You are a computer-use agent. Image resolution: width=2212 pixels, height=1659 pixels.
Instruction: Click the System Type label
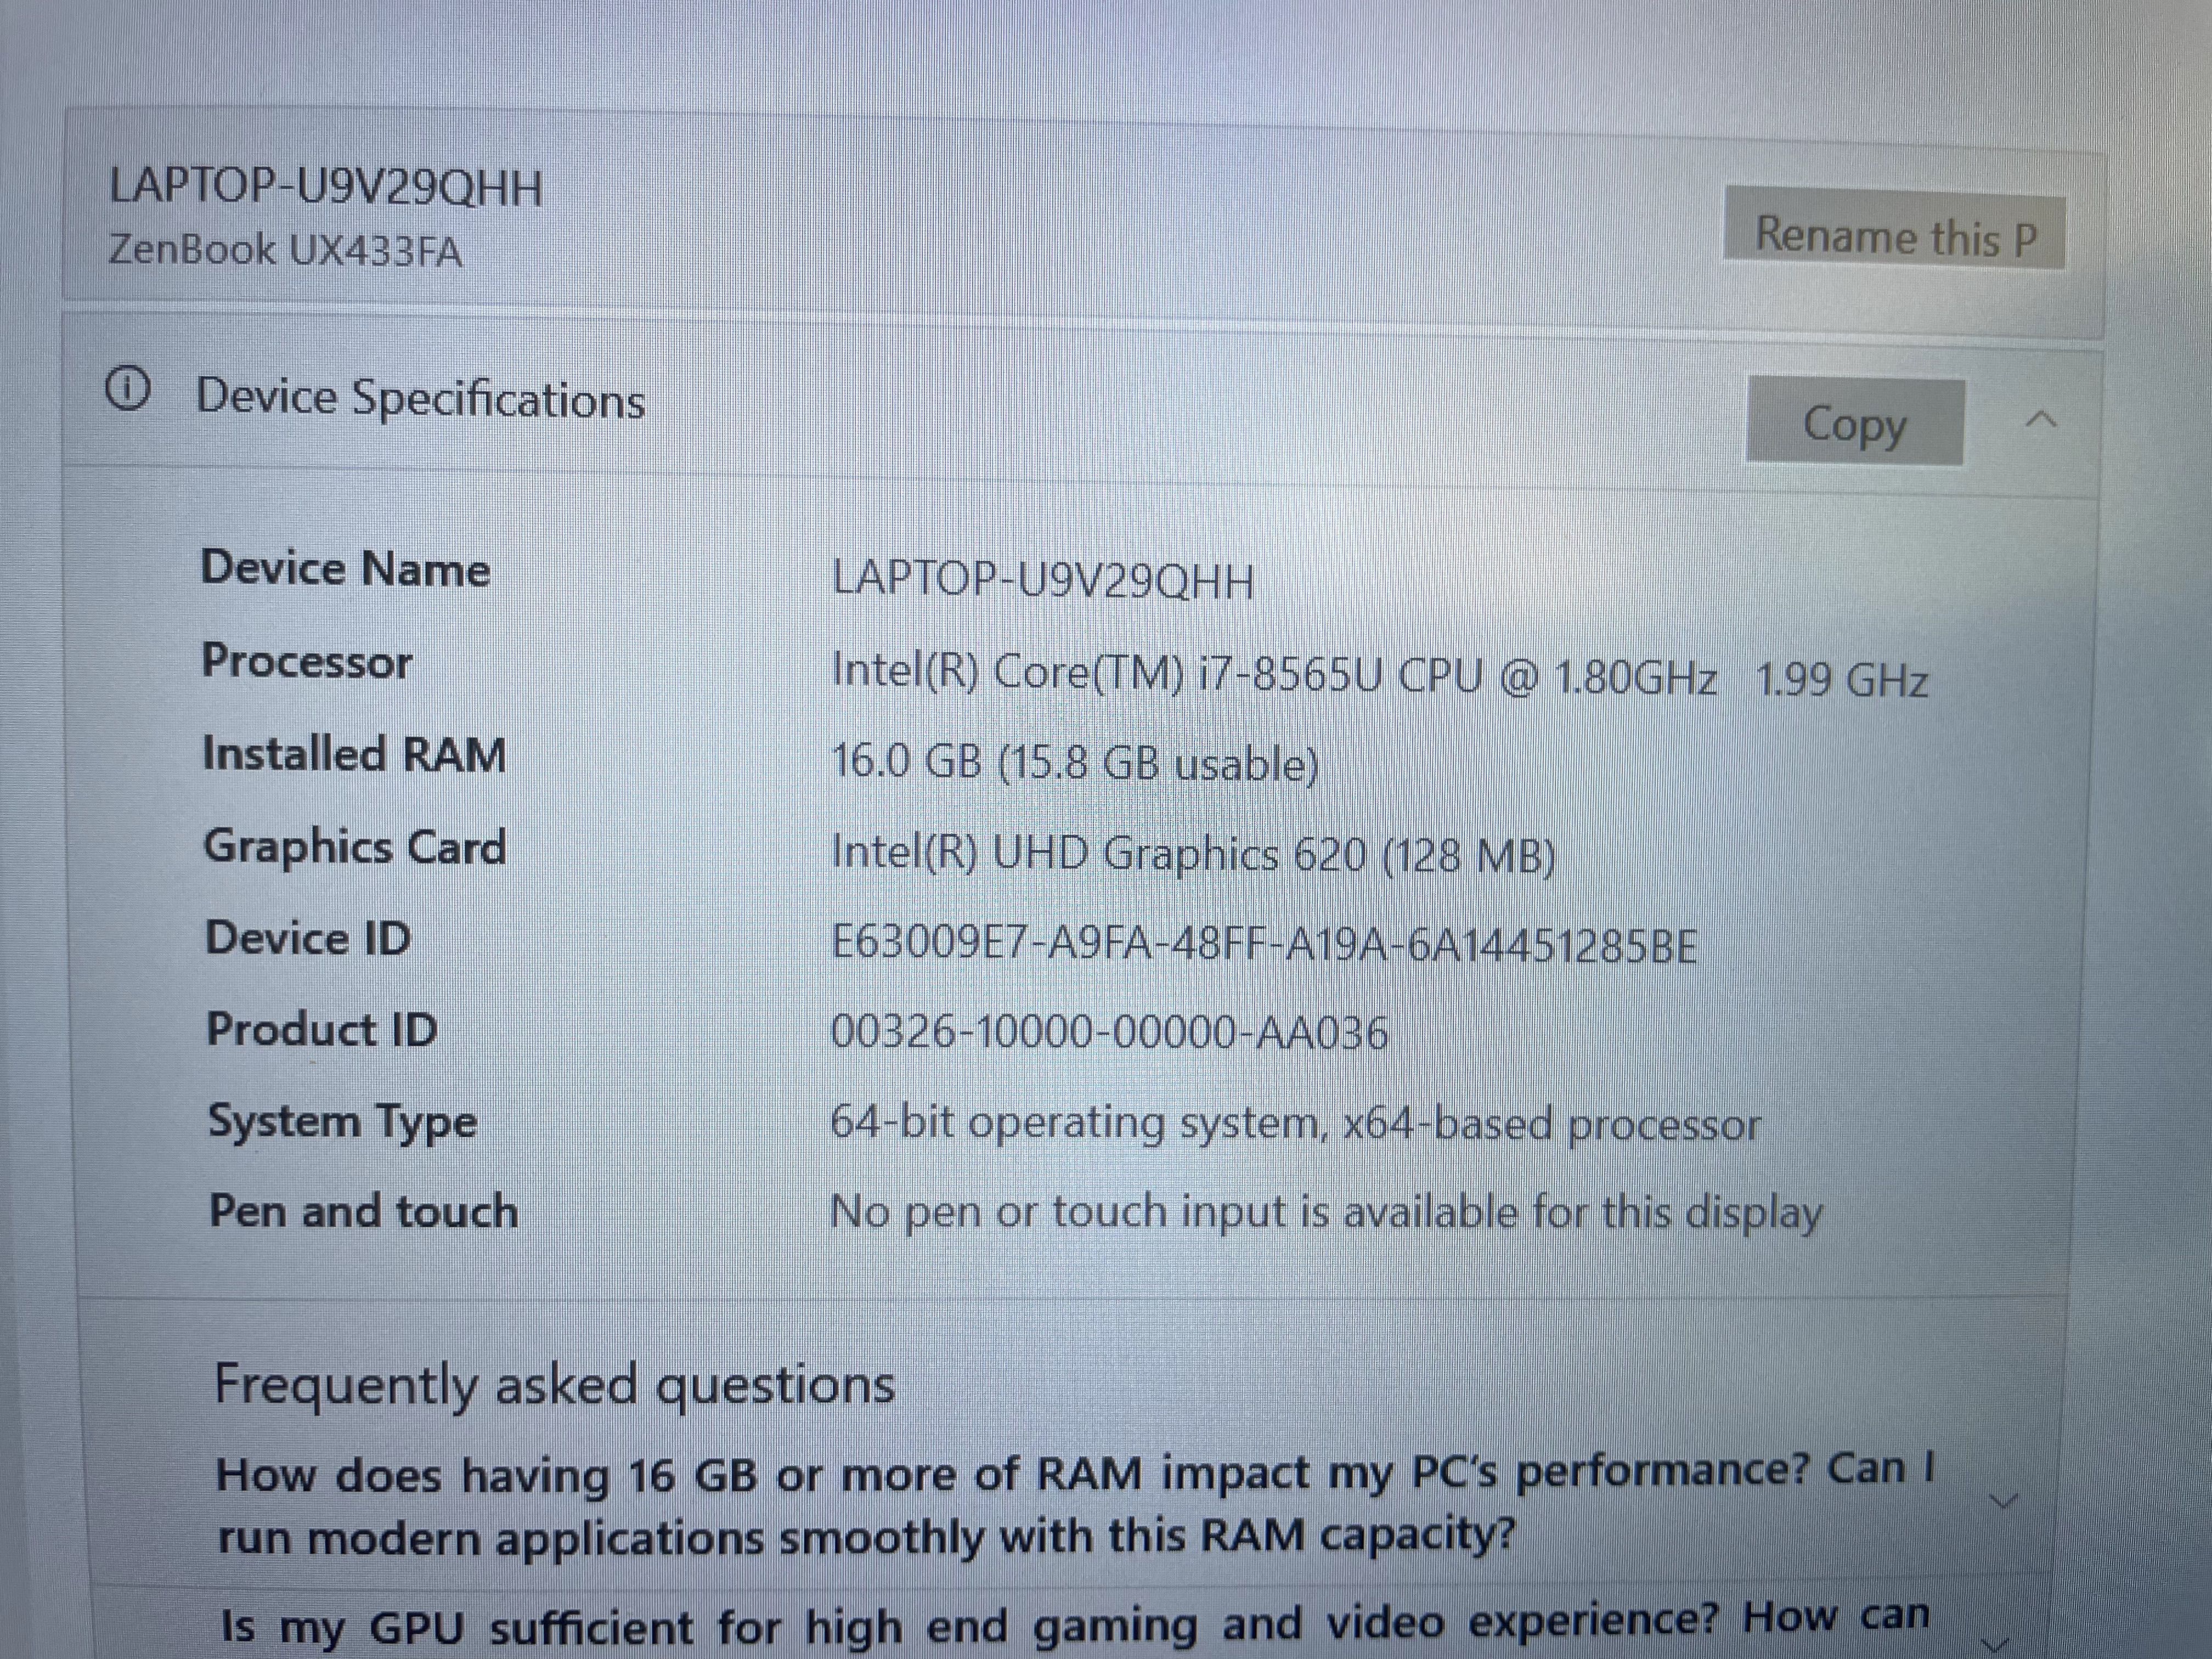[x=342, y=1122]
